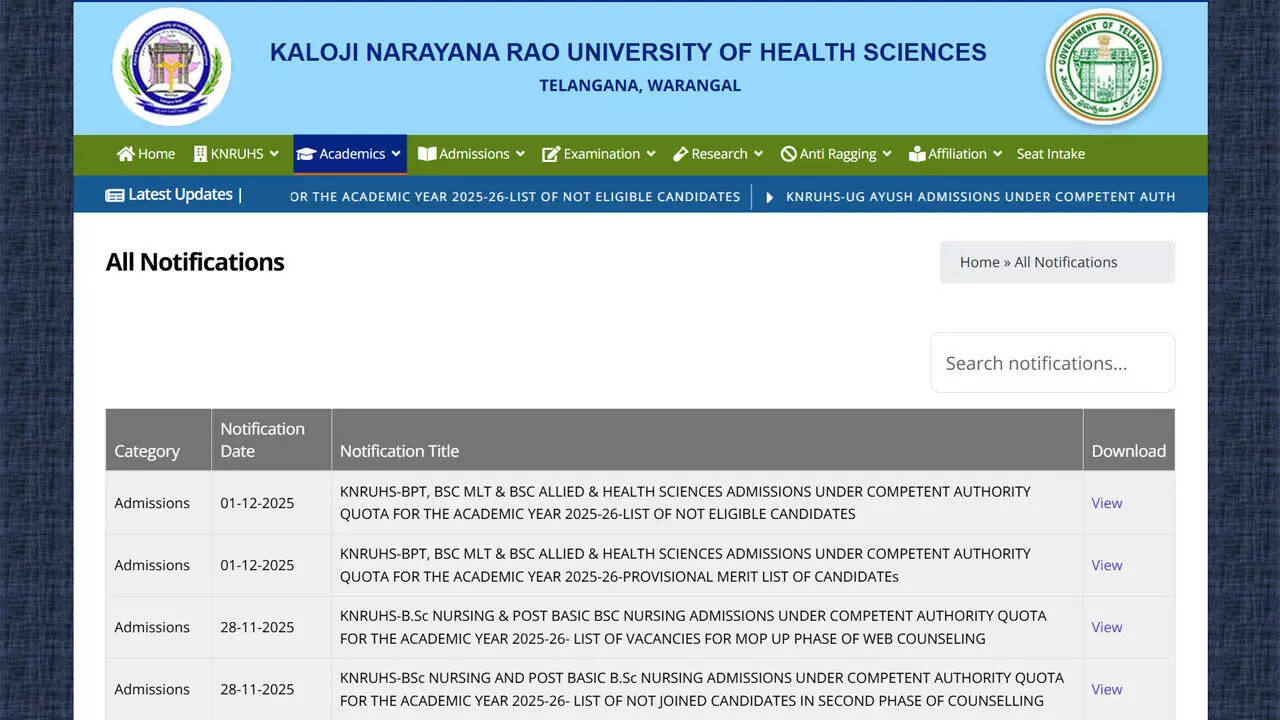The image size is (1280, 720).
Task: Sort by Notification Date column header
Action: pos(262,440)
